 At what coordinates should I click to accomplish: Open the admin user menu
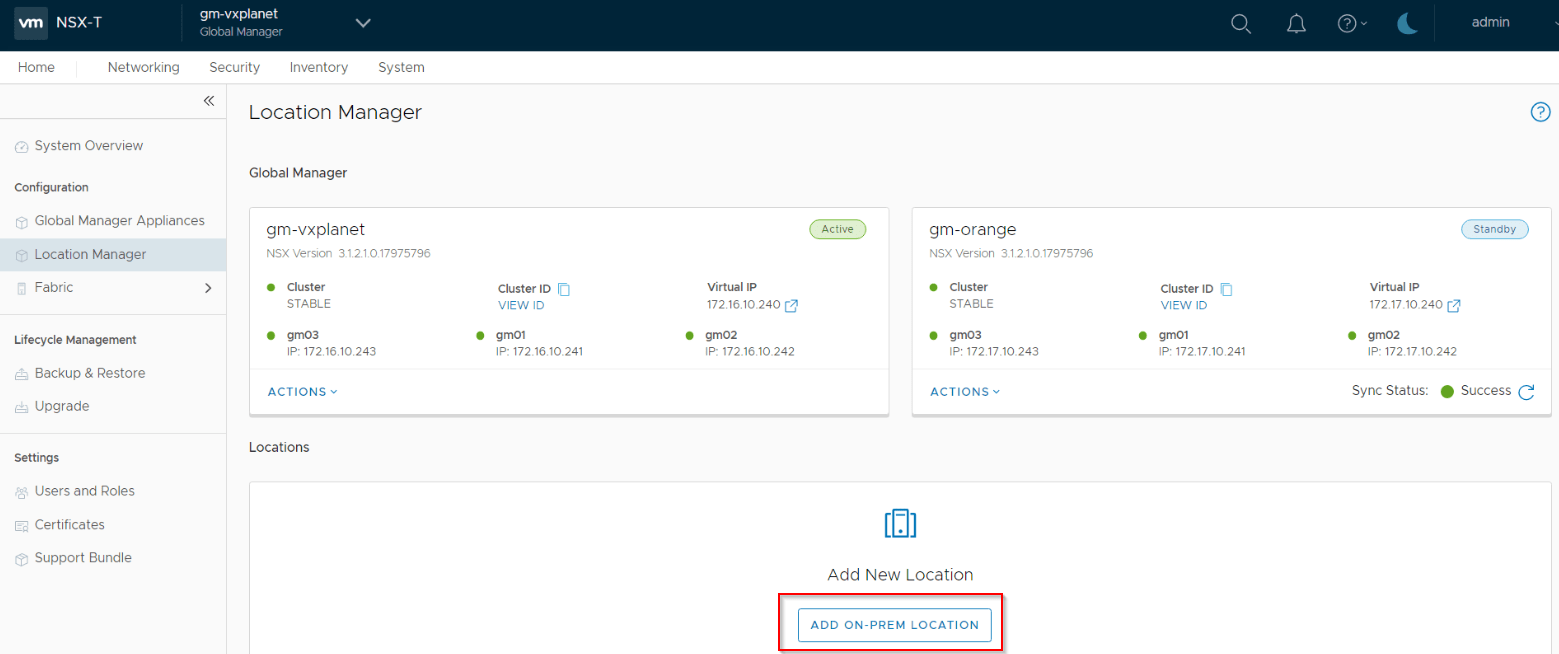(1491, 22)
